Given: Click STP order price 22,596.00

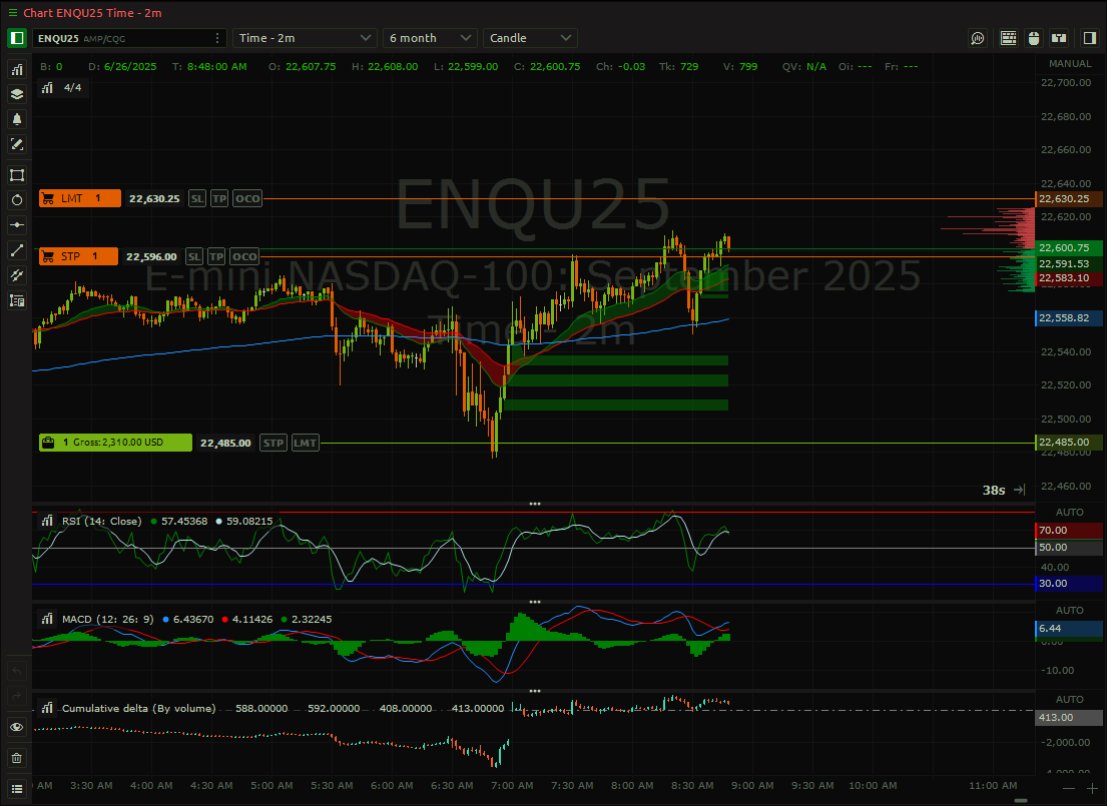Looking at the screenshot, I should (x=151, y=257).
